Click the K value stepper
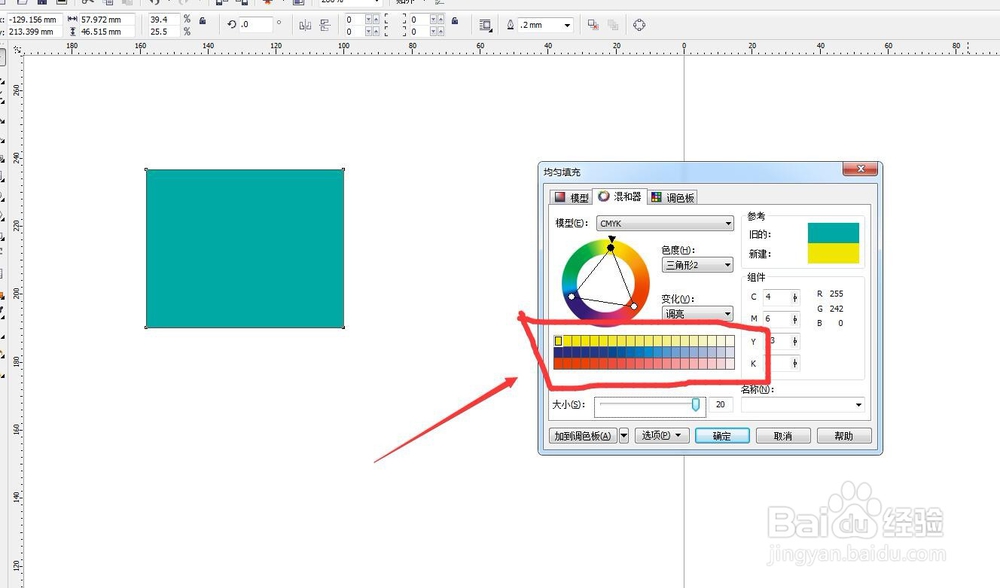The height and width of the screenshot is (588, 1000). (x=795, y=364)
